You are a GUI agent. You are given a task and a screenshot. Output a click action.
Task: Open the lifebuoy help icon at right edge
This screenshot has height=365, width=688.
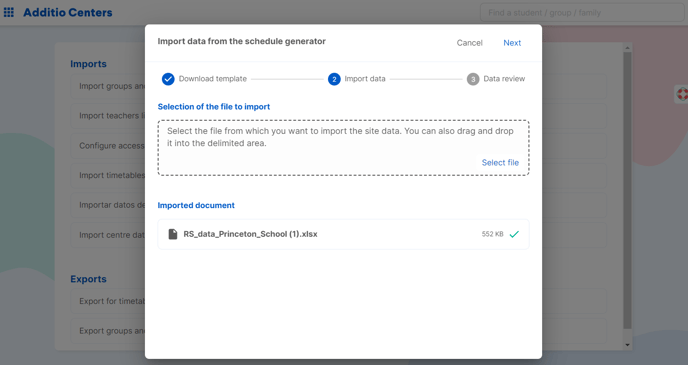pos(682,94)
